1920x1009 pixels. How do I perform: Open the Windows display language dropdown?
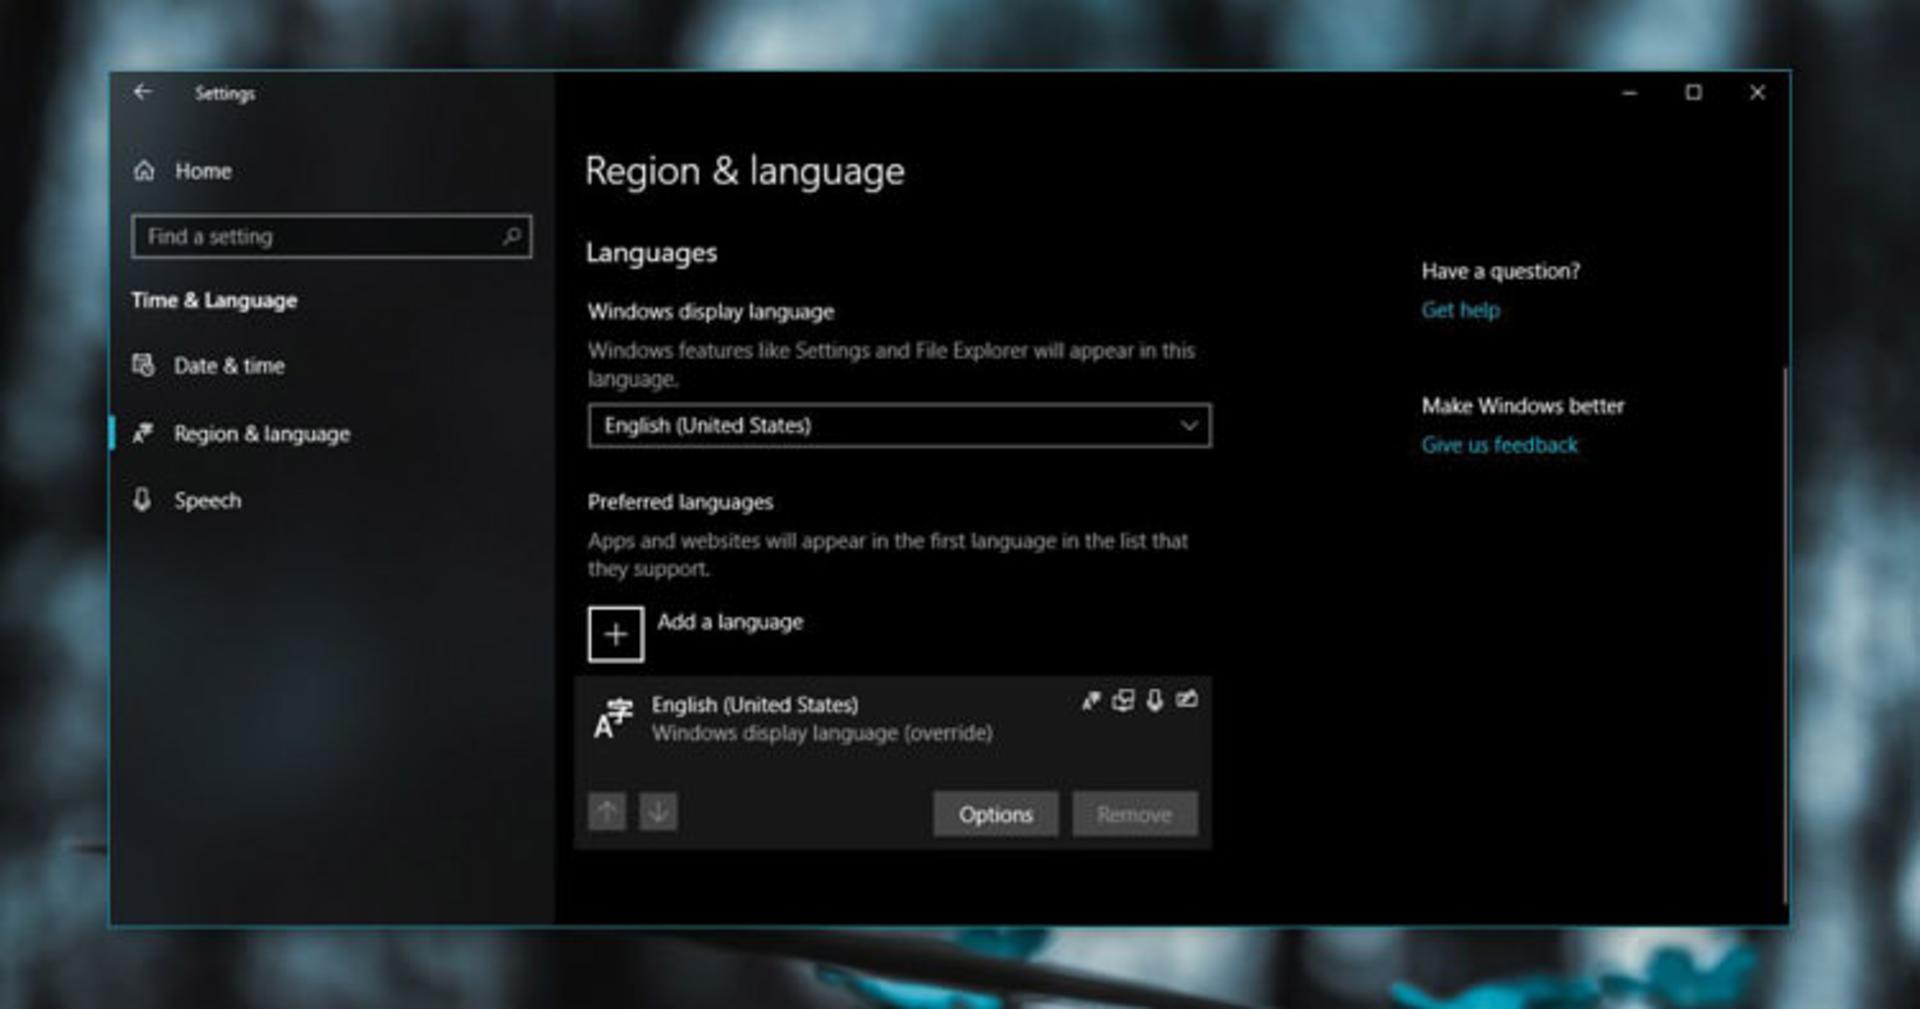click(x=899, y=426)
